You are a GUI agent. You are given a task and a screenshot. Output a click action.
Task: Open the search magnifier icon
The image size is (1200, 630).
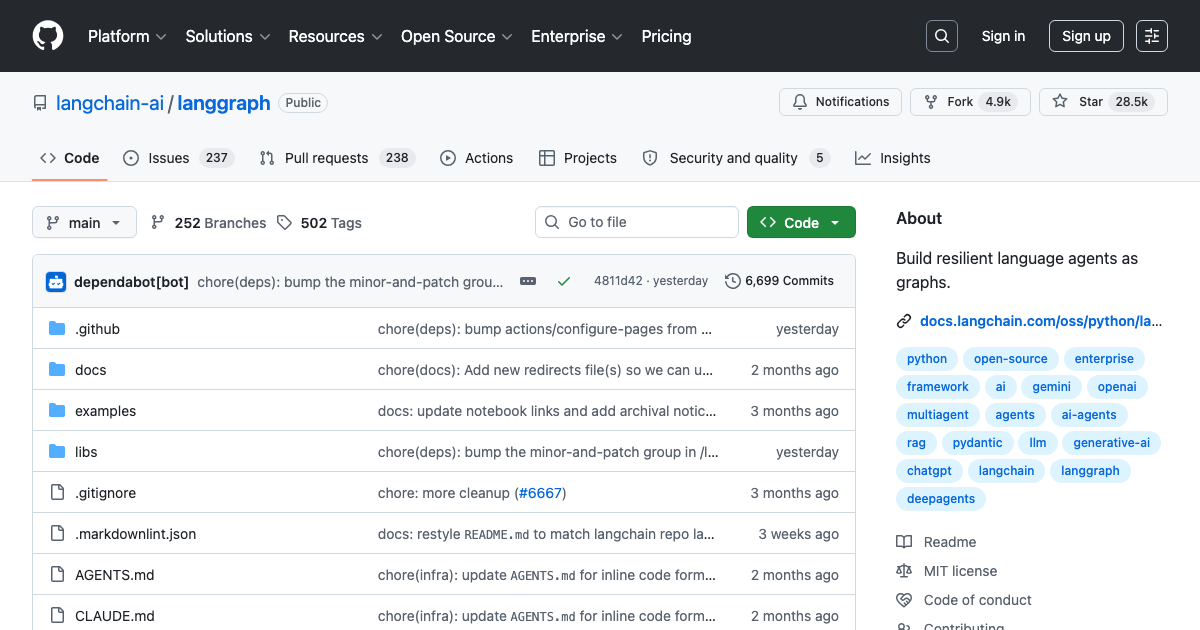pyautogui.click(x=941, y=35)
